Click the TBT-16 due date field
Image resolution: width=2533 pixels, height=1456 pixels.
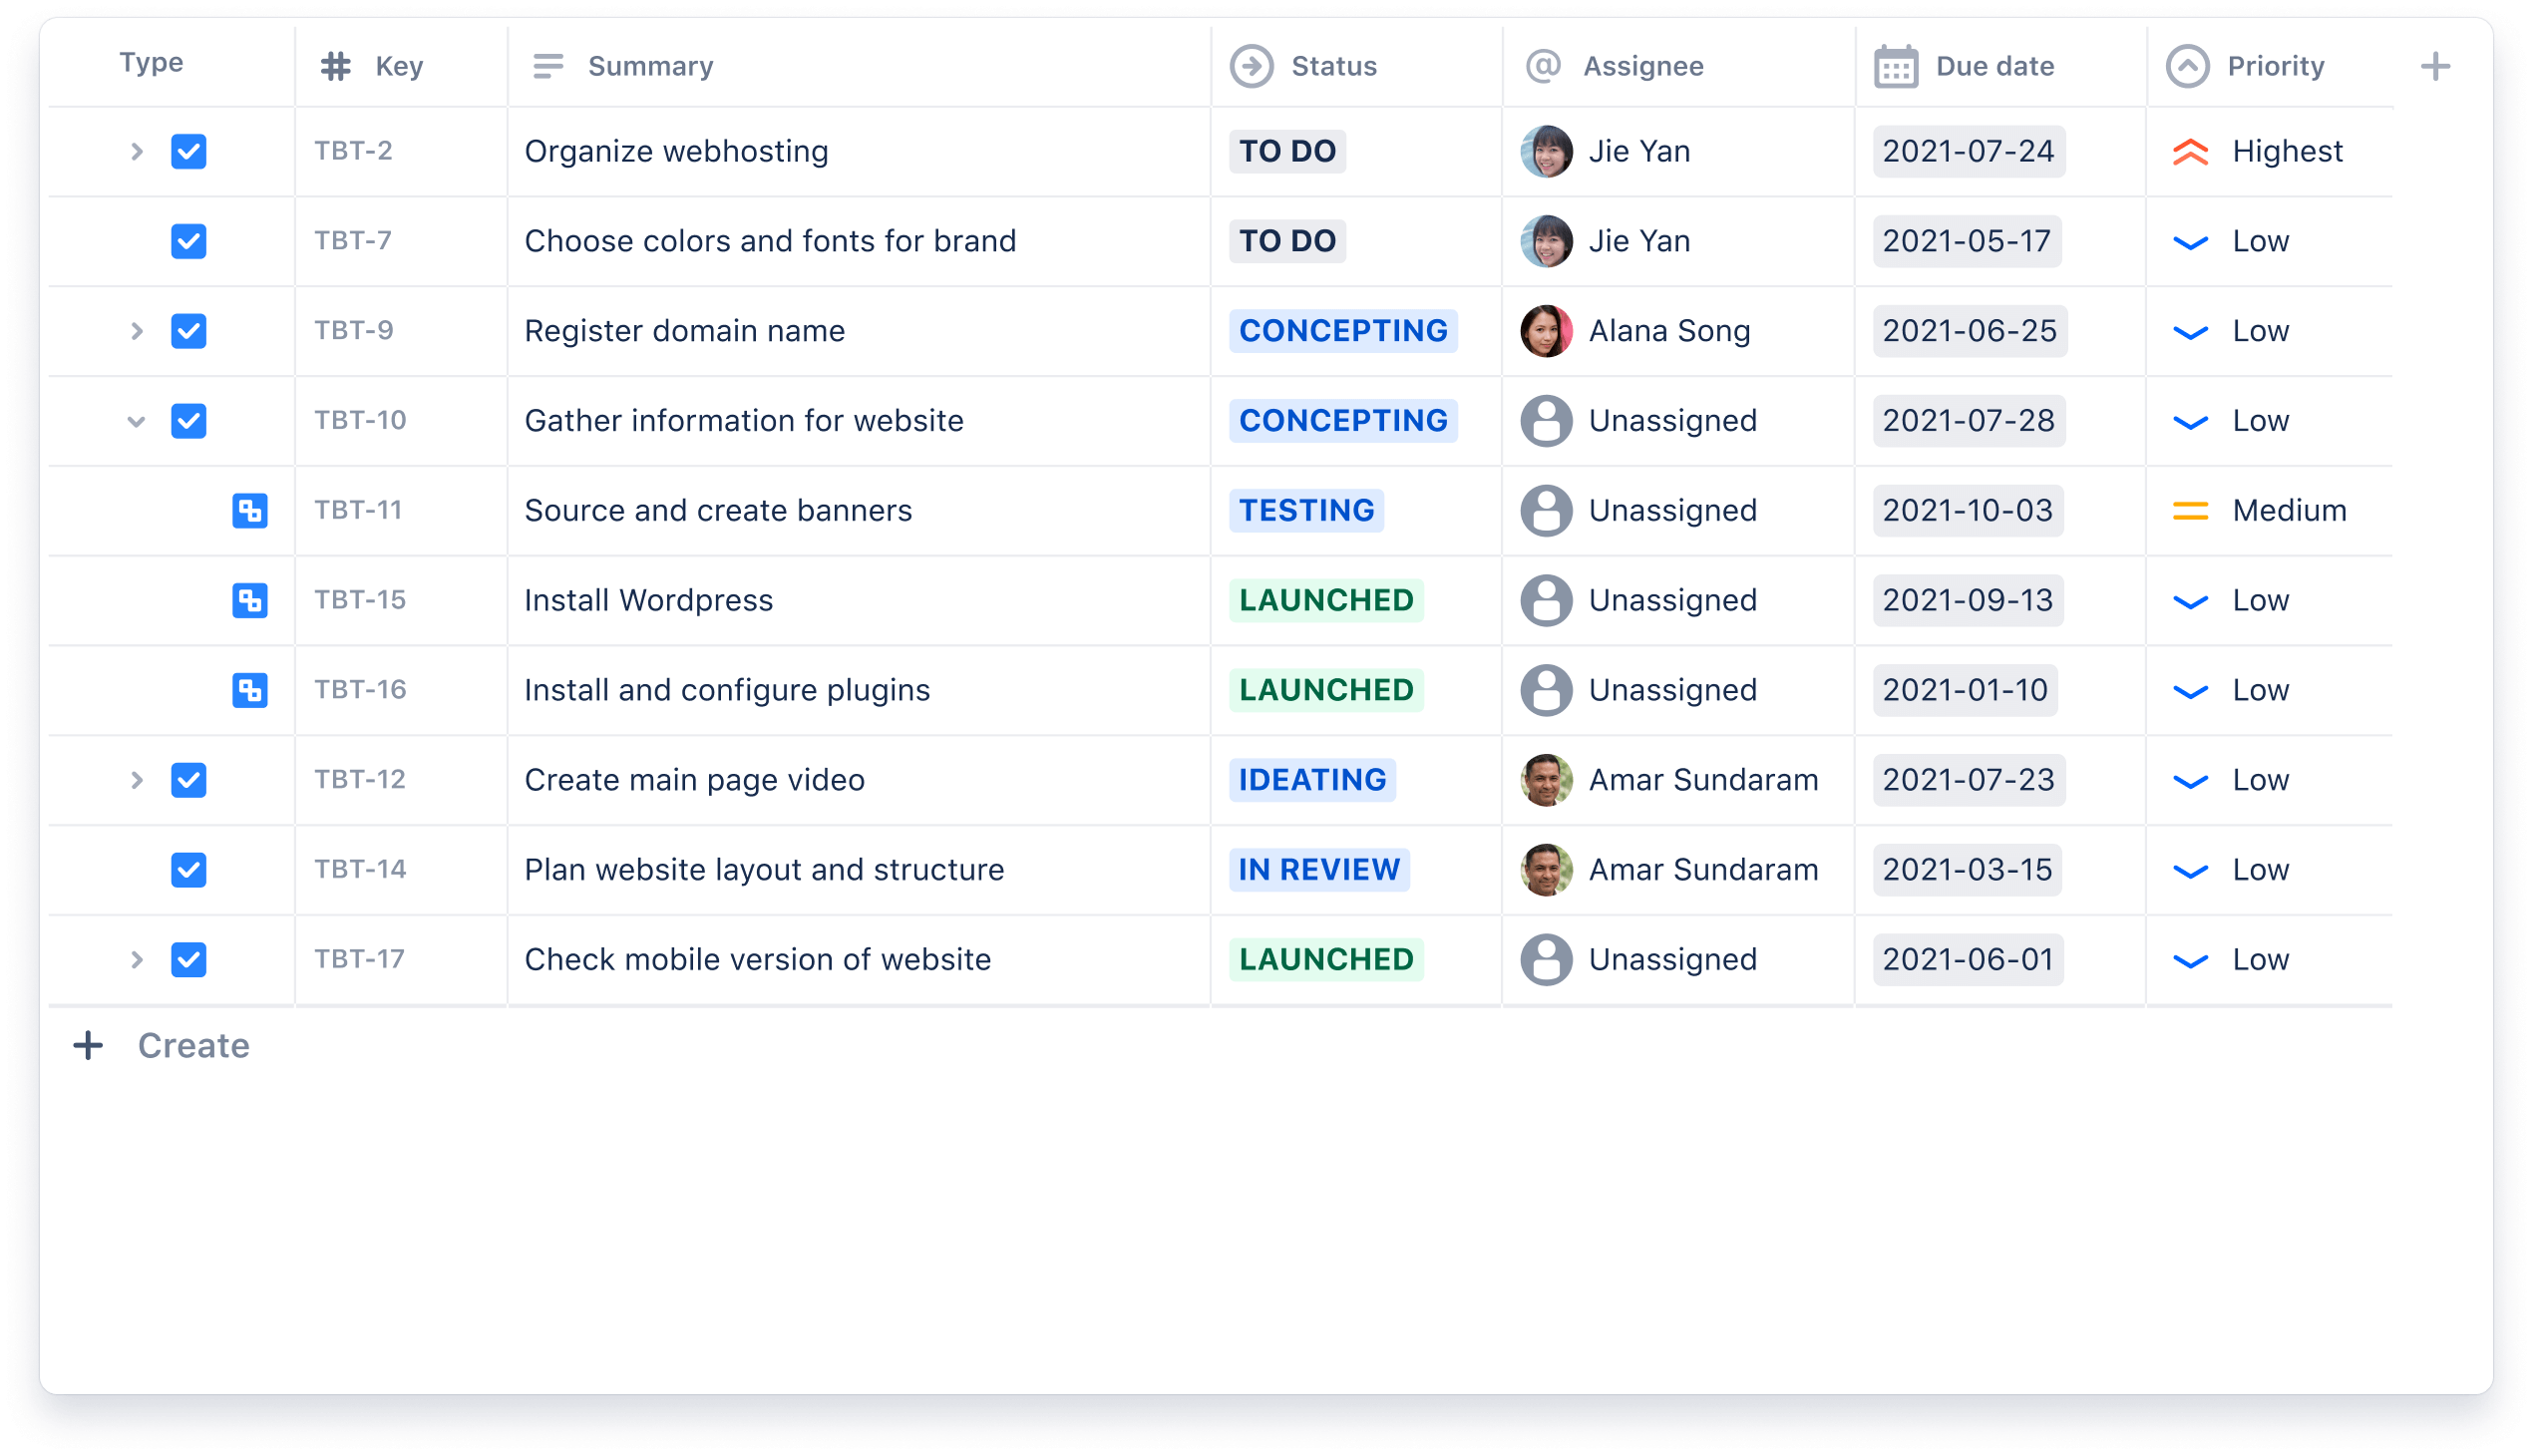point(1968,690)
